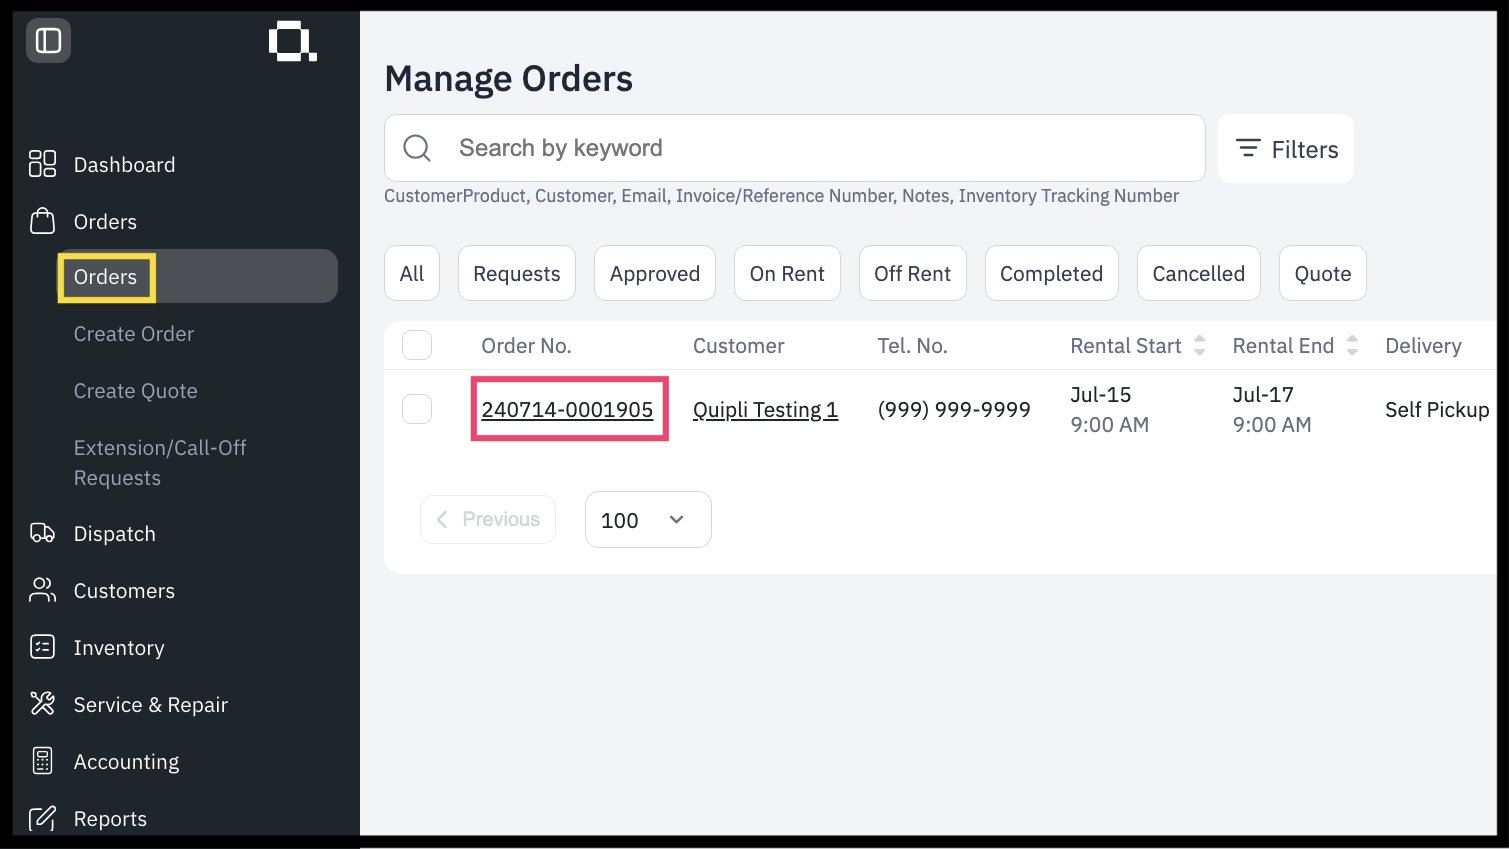Click the Quipli logo icon
Viewport: 1509px width, 849px height.
pyautogui.click(x=292, y=43)
